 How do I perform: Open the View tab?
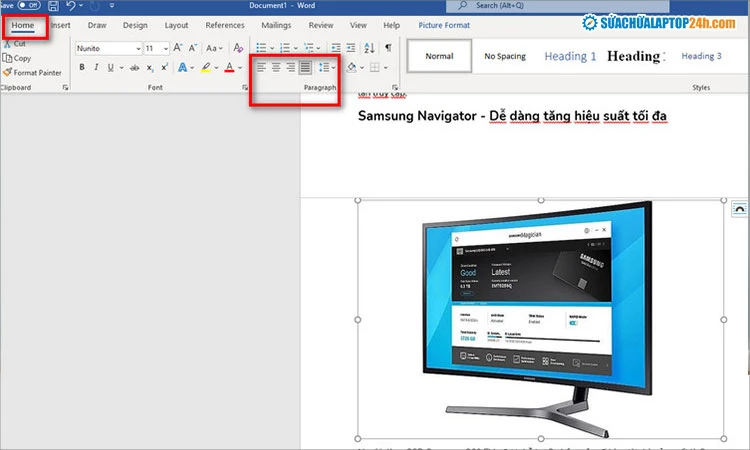coord(358,25)
